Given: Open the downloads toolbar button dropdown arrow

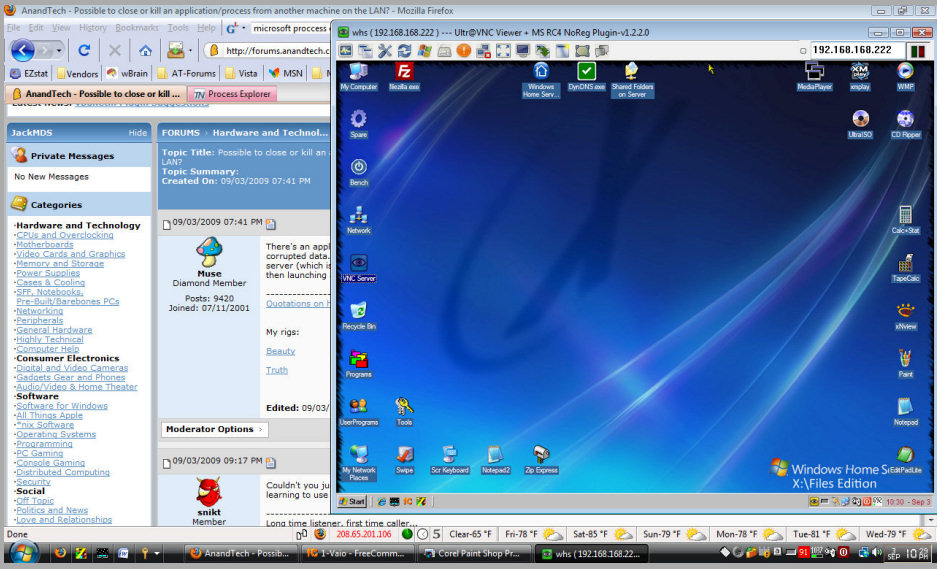Looking at the screenshot, I should pos(190,51).
